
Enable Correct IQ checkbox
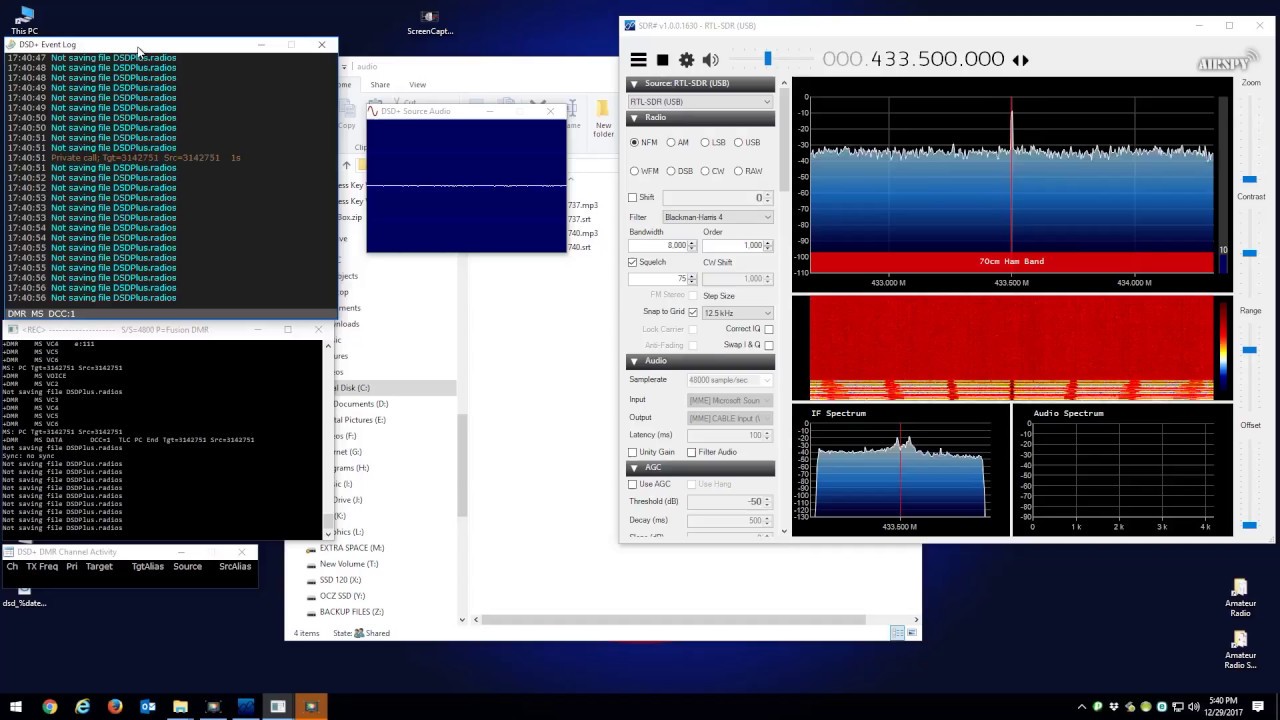coord(768,329)
